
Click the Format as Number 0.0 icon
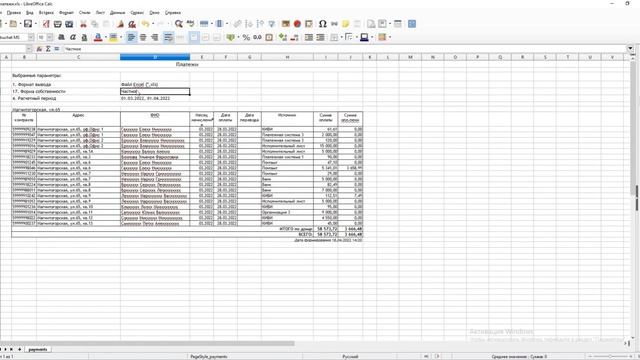point(258,37)
